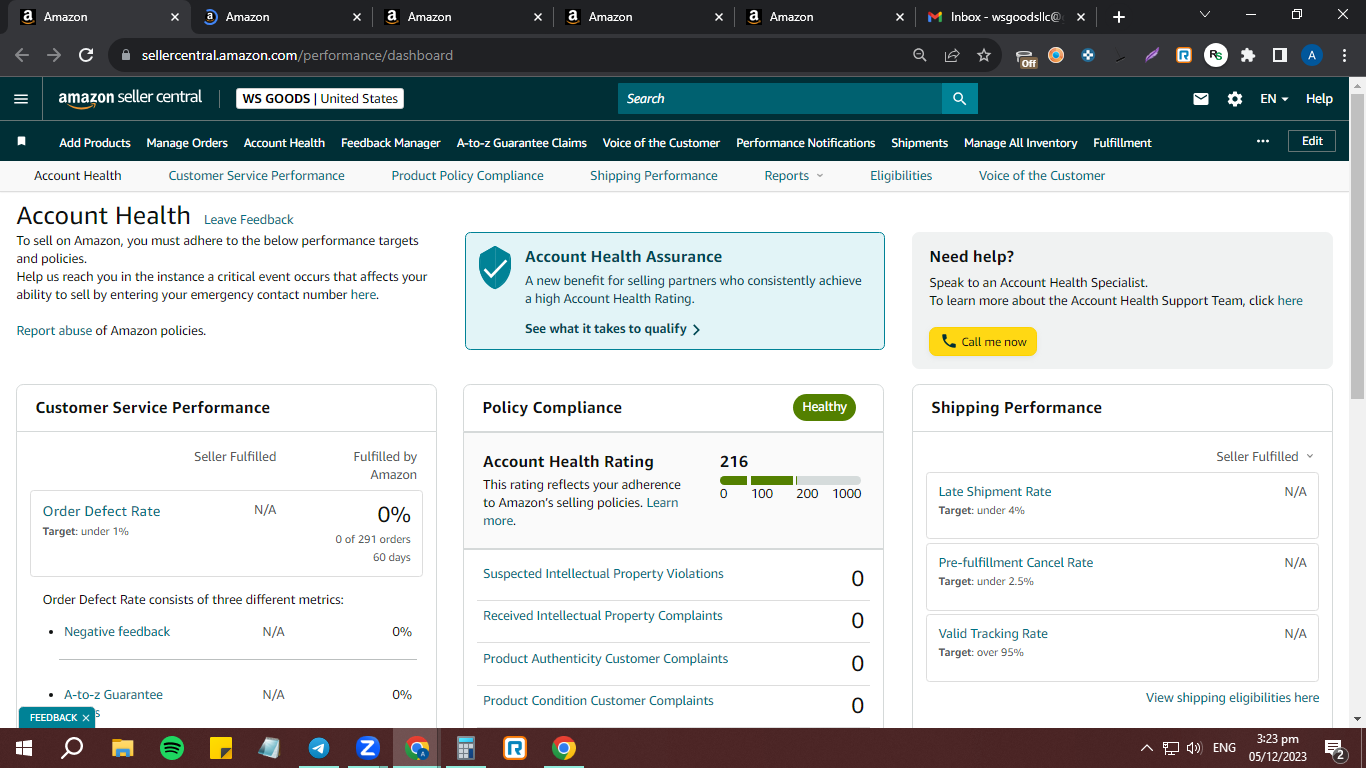1366x768 pixels.
Task: Open the Chrome extensions puzzle icon
Action: pyautogui.click(x=1248, y=55)
